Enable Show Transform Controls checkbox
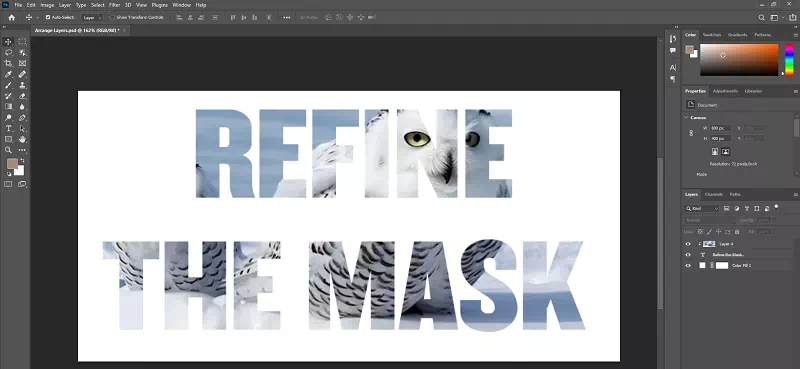Image resolution: width=800 pixels, height=369 pixels. pos(112,17)
